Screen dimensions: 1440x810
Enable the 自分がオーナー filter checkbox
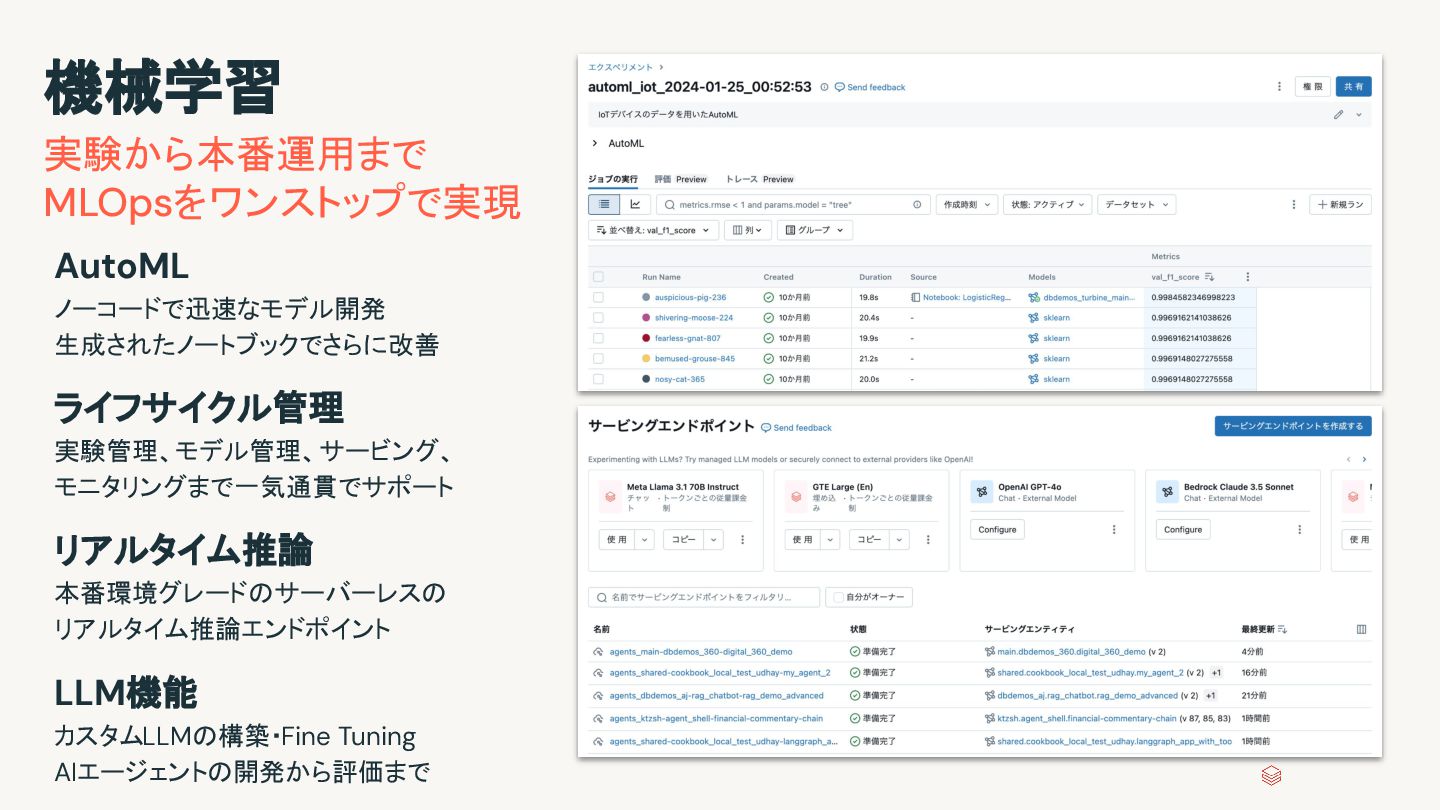tap(838, 597)
